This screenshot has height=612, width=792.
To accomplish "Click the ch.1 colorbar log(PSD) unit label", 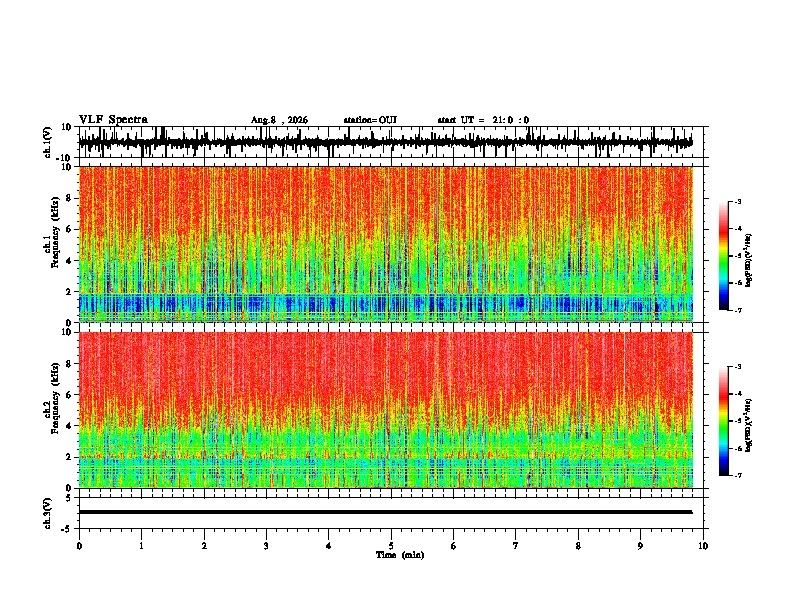I will [749, 261].
